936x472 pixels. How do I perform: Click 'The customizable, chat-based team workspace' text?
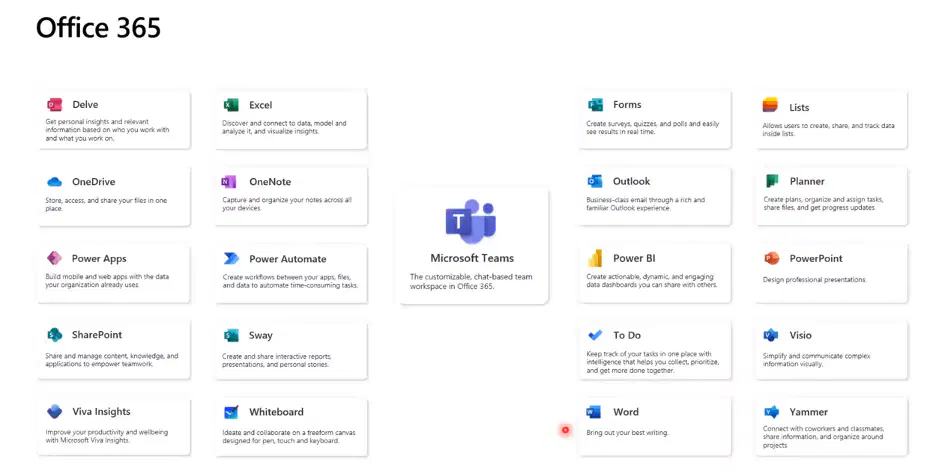471,281
